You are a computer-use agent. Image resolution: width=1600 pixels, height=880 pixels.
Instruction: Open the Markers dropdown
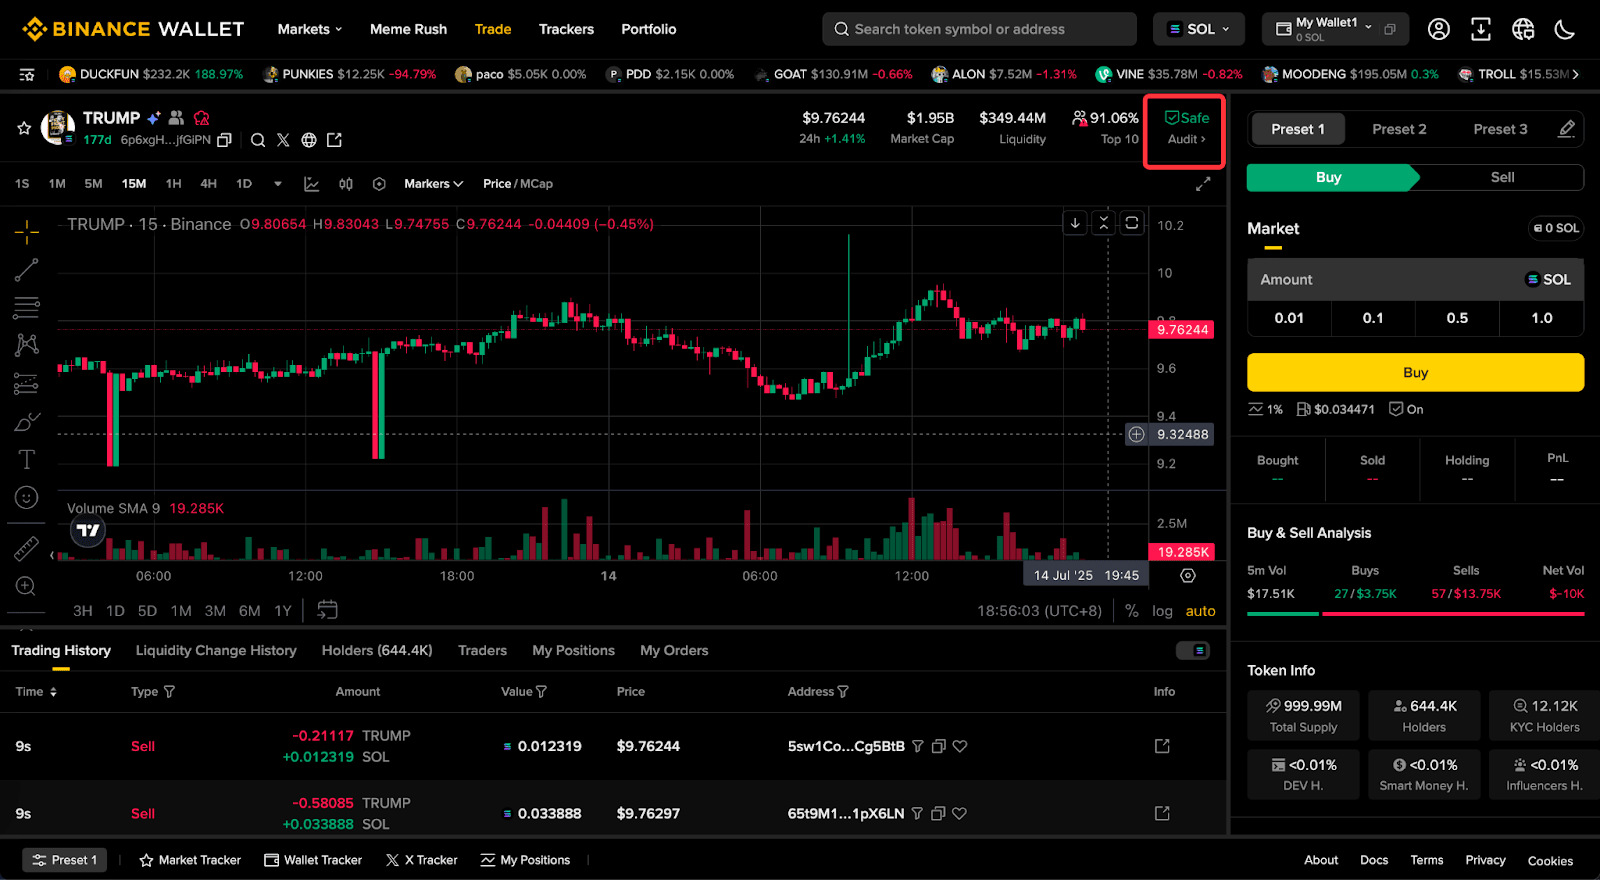434,184
